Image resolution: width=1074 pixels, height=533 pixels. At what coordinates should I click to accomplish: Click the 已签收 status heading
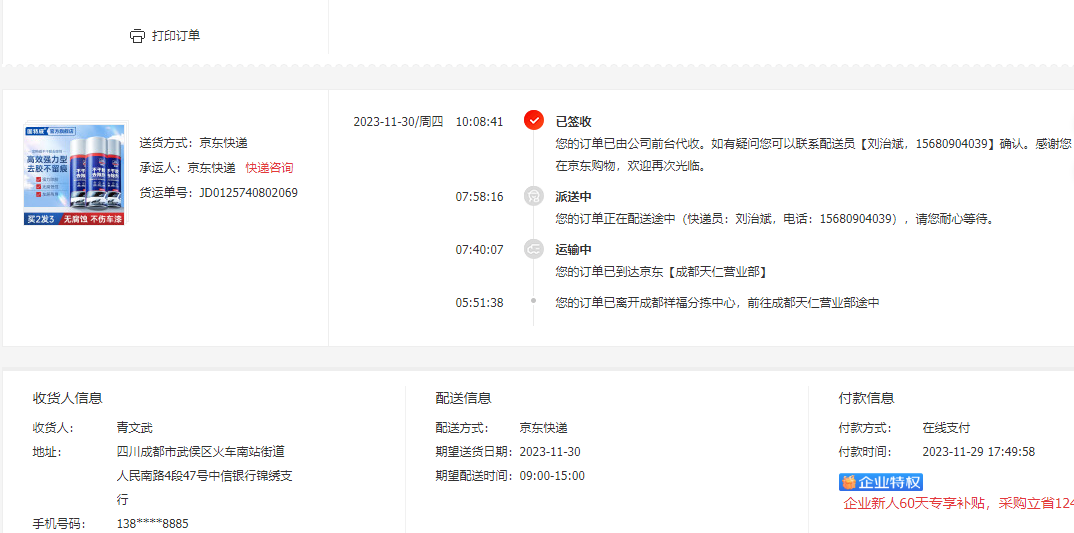(573, 122)
